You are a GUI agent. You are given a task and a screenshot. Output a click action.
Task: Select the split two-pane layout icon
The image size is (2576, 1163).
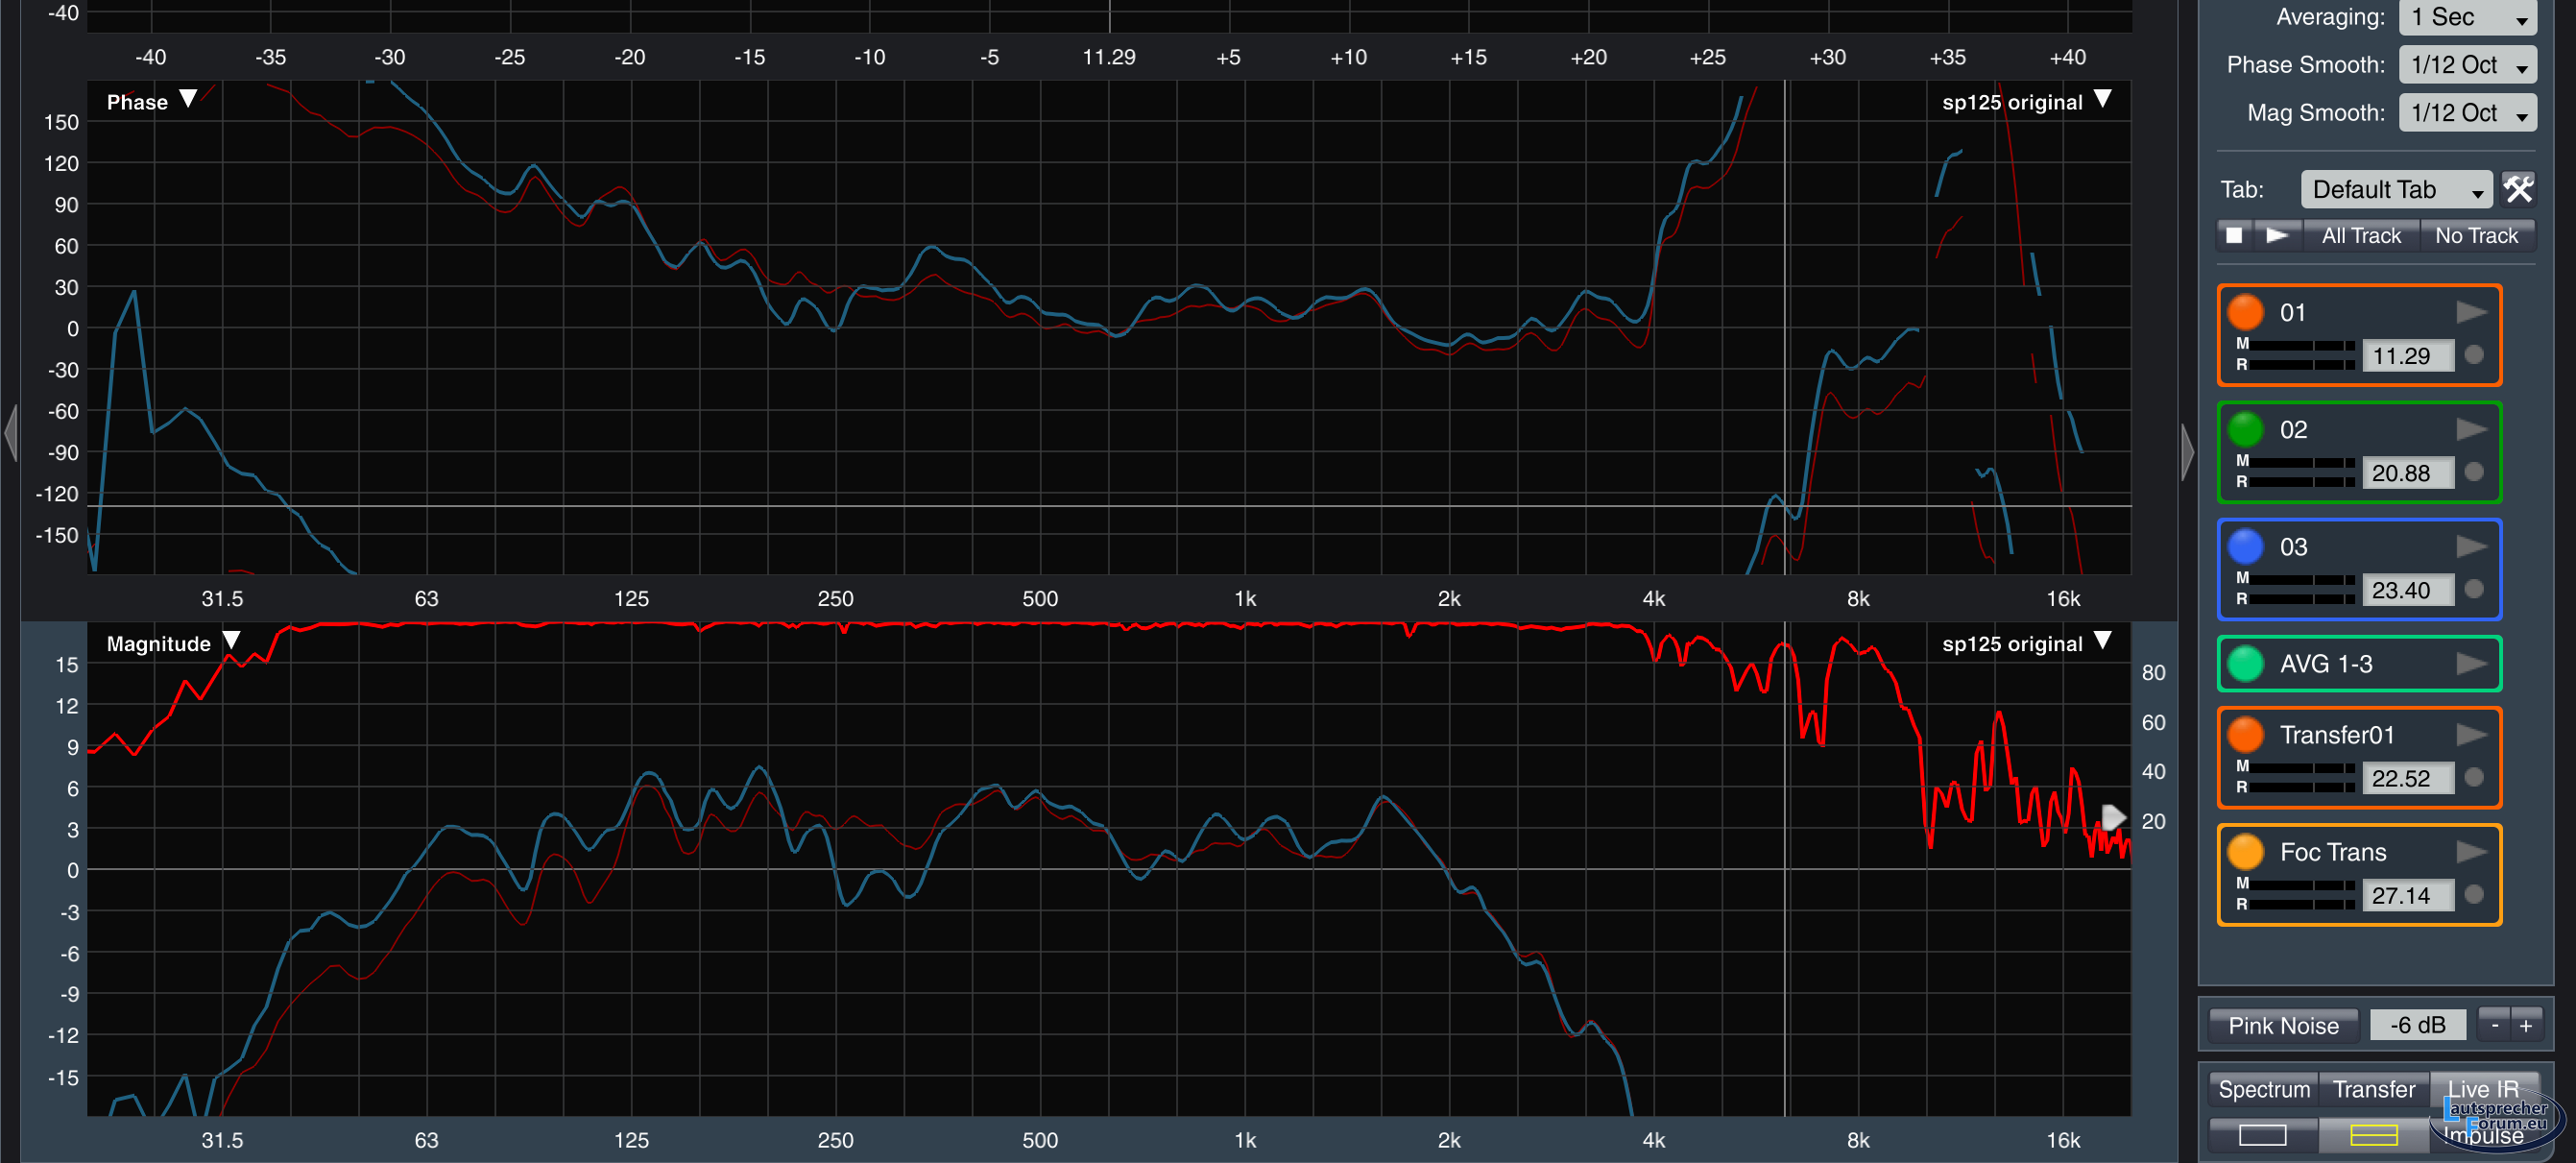coord(2373,1135)
